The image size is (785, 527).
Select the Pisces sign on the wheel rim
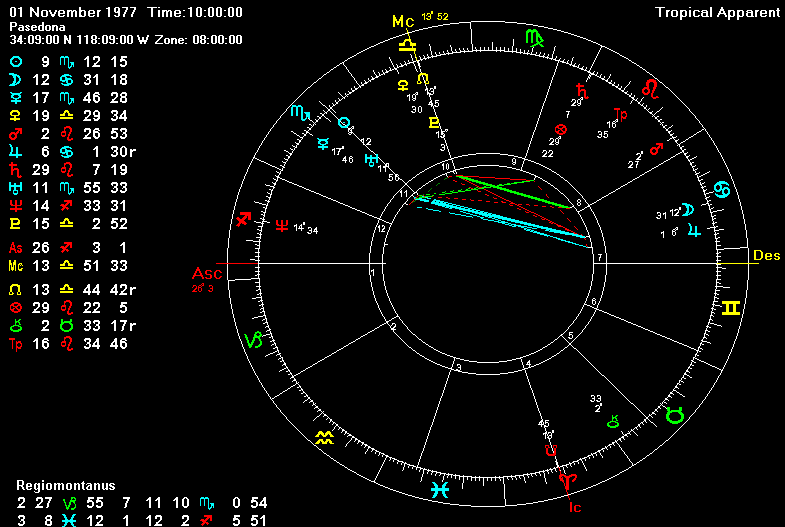coord(440,489)
